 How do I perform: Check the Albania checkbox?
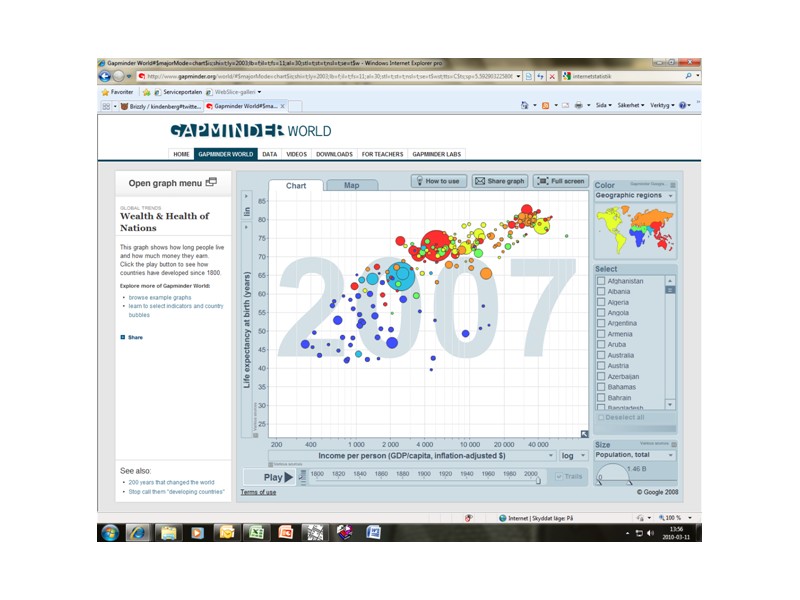(x=601, y=291)
